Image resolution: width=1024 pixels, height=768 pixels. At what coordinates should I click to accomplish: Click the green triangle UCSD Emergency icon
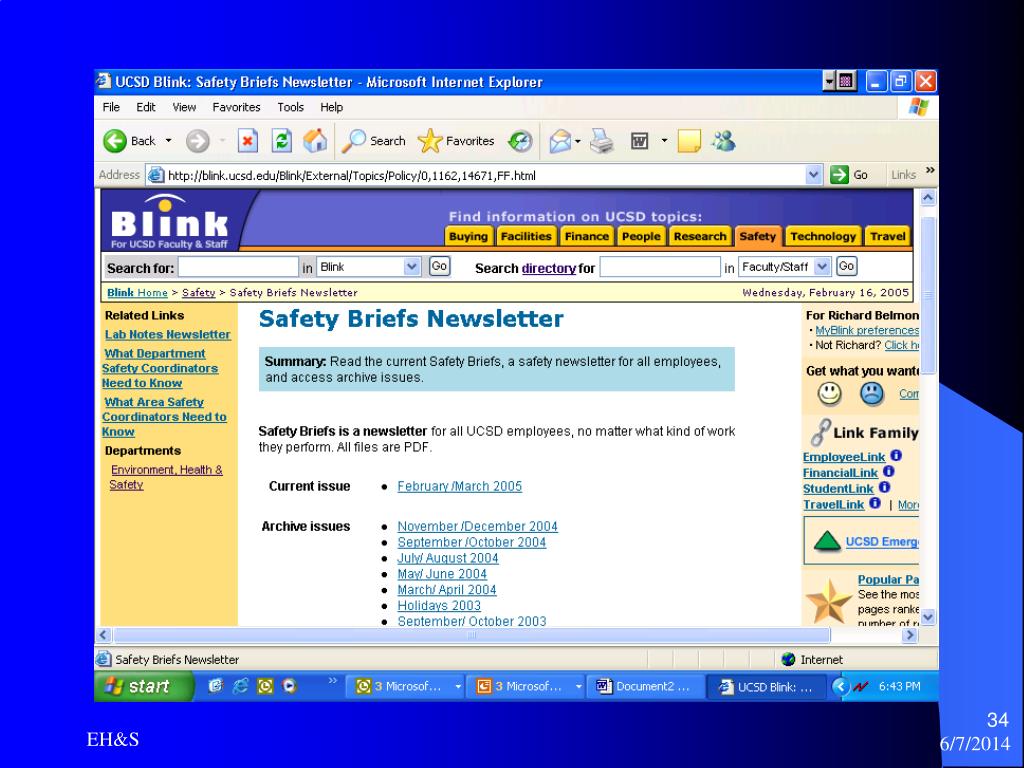(827, 541)
